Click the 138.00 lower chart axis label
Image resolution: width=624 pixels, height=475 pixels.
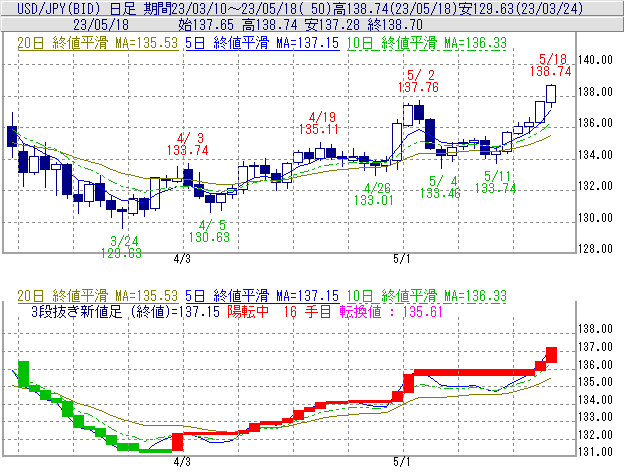pyautogui.click(x=595, y=329)
